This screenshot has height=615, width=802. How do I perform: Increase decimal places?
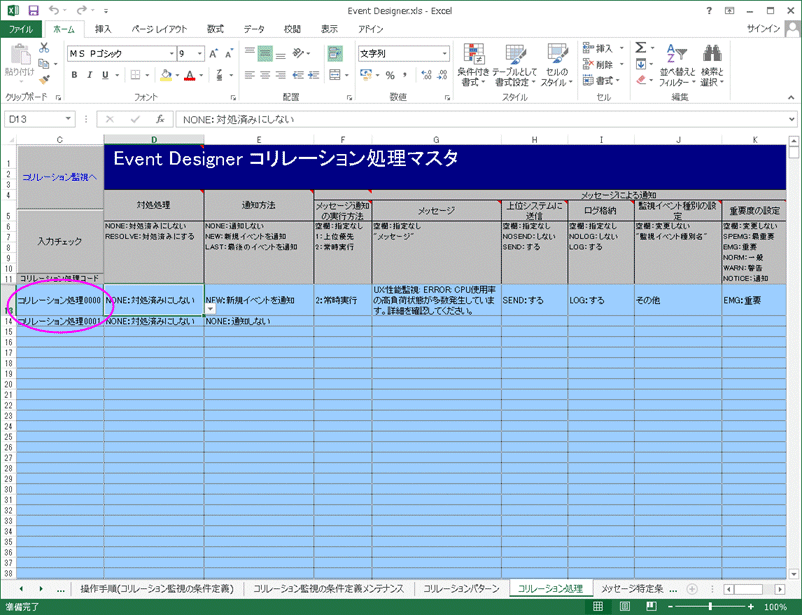coord(426,75)
